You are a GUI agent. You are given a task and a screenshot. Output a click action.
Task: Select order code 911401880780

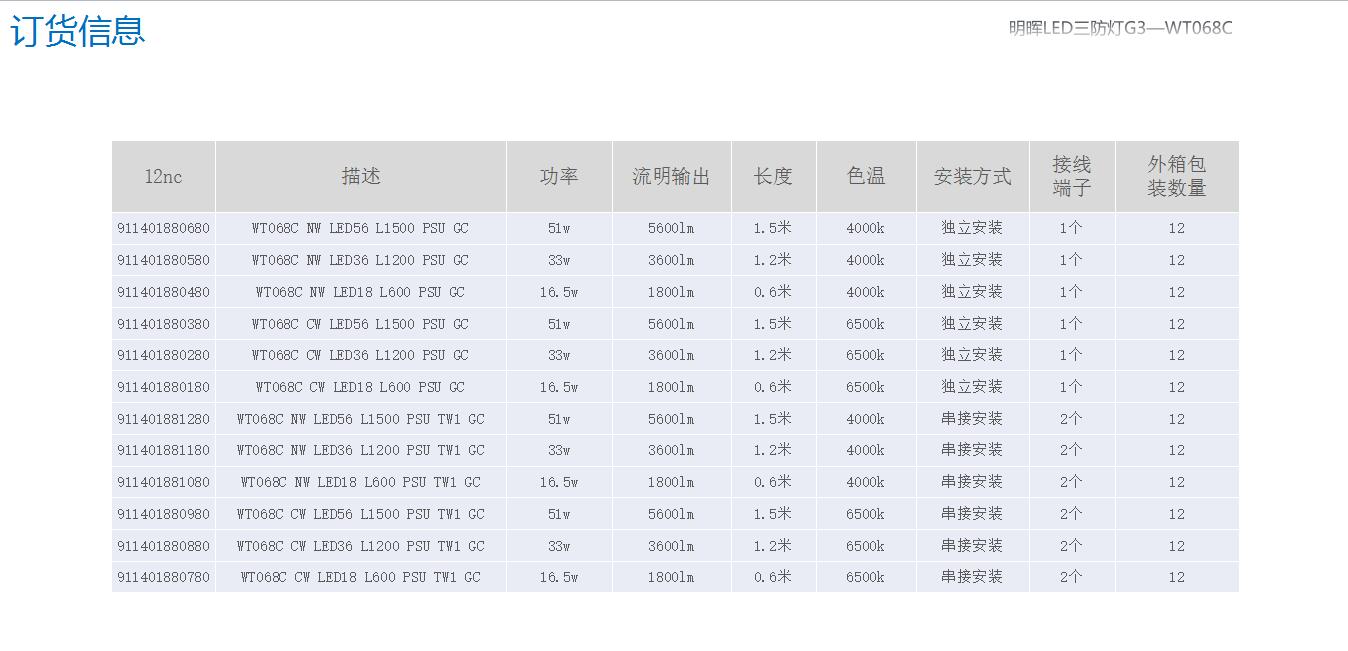click(163, 578)
